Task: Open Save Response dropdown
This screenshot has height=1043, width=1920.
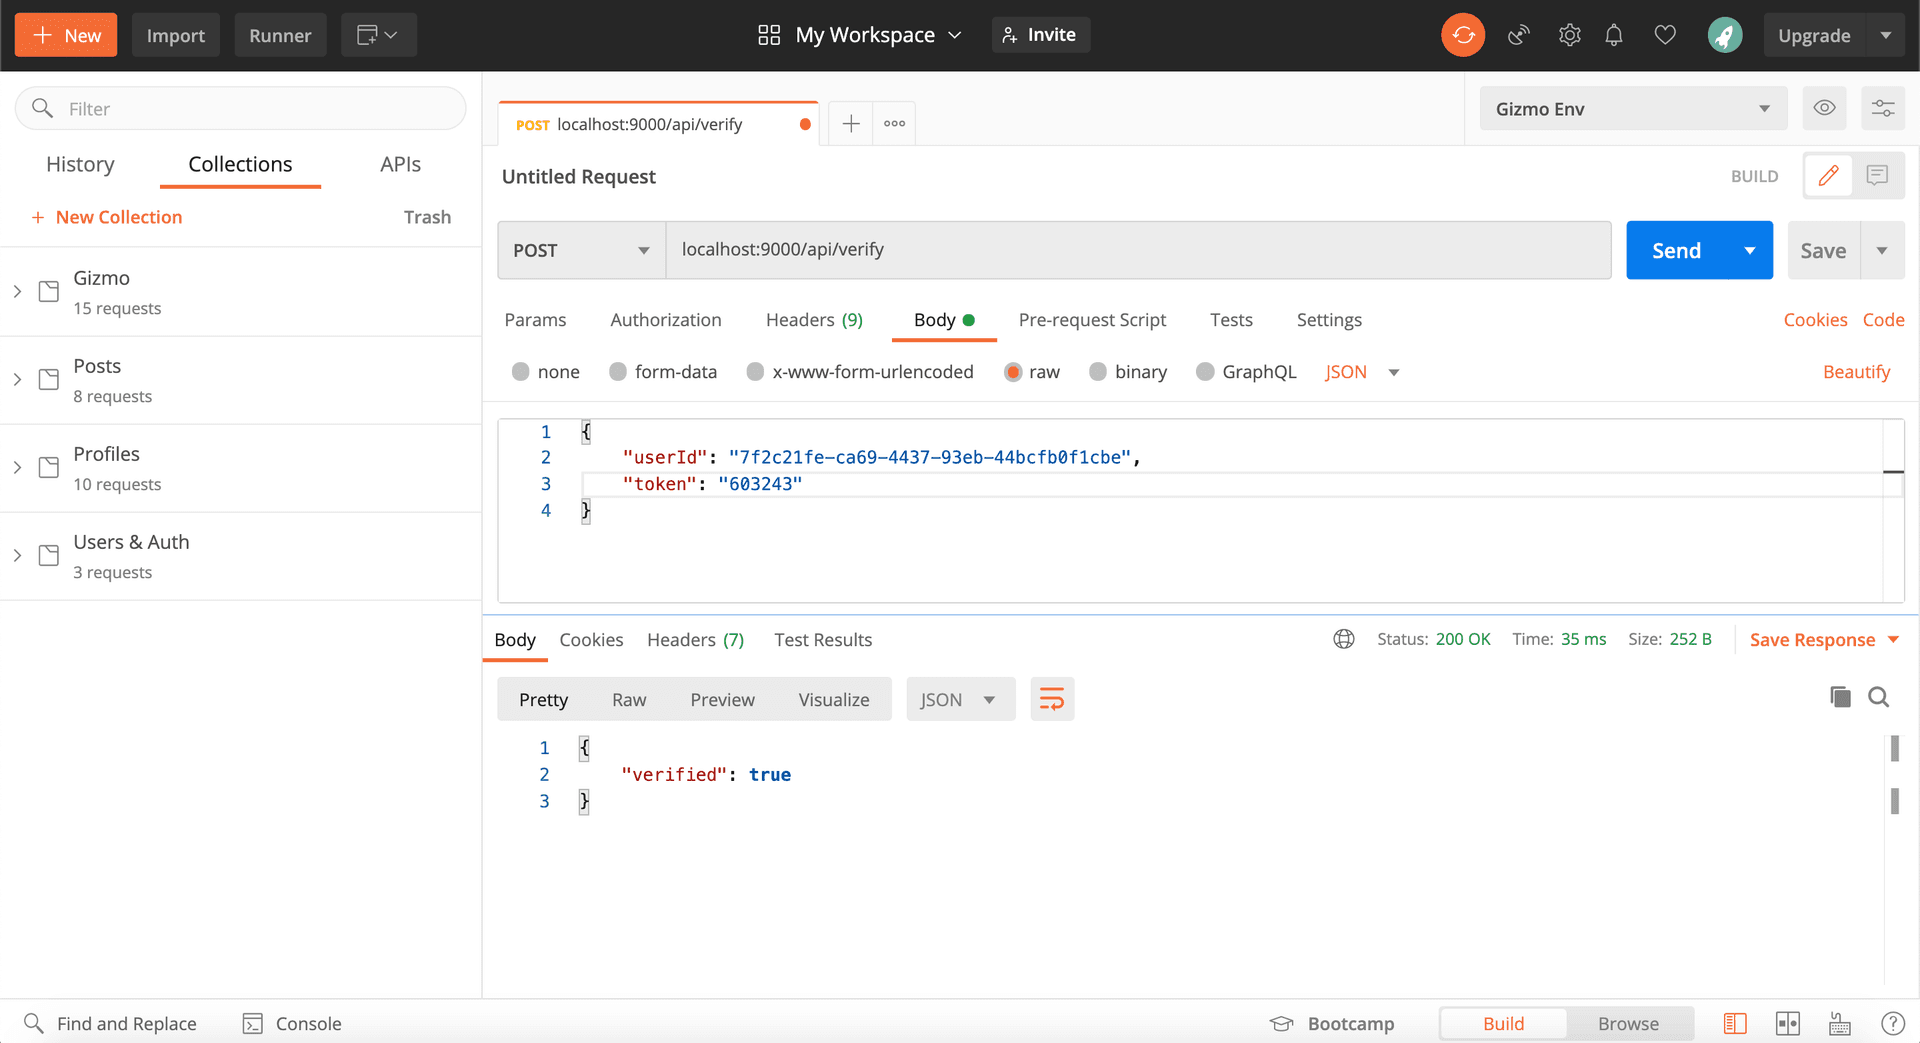Action: click(x=1824, y=639)
